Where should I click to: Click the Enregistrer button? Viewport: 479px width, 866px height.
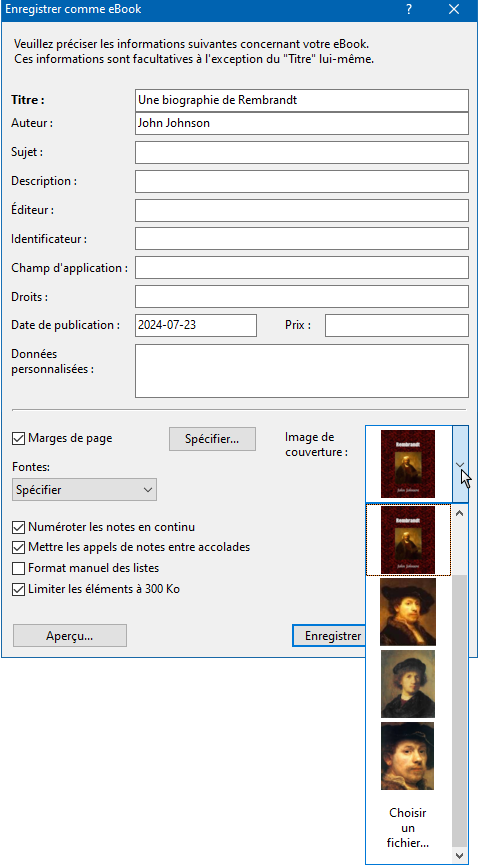click(329, 636)
